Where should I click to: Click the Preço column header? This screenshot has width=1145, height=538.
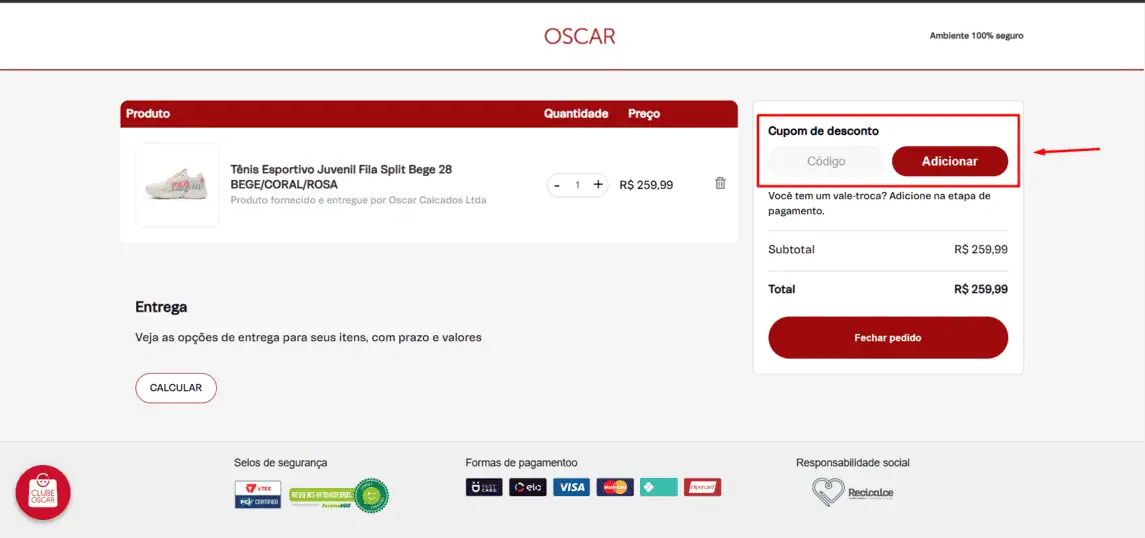644,114
